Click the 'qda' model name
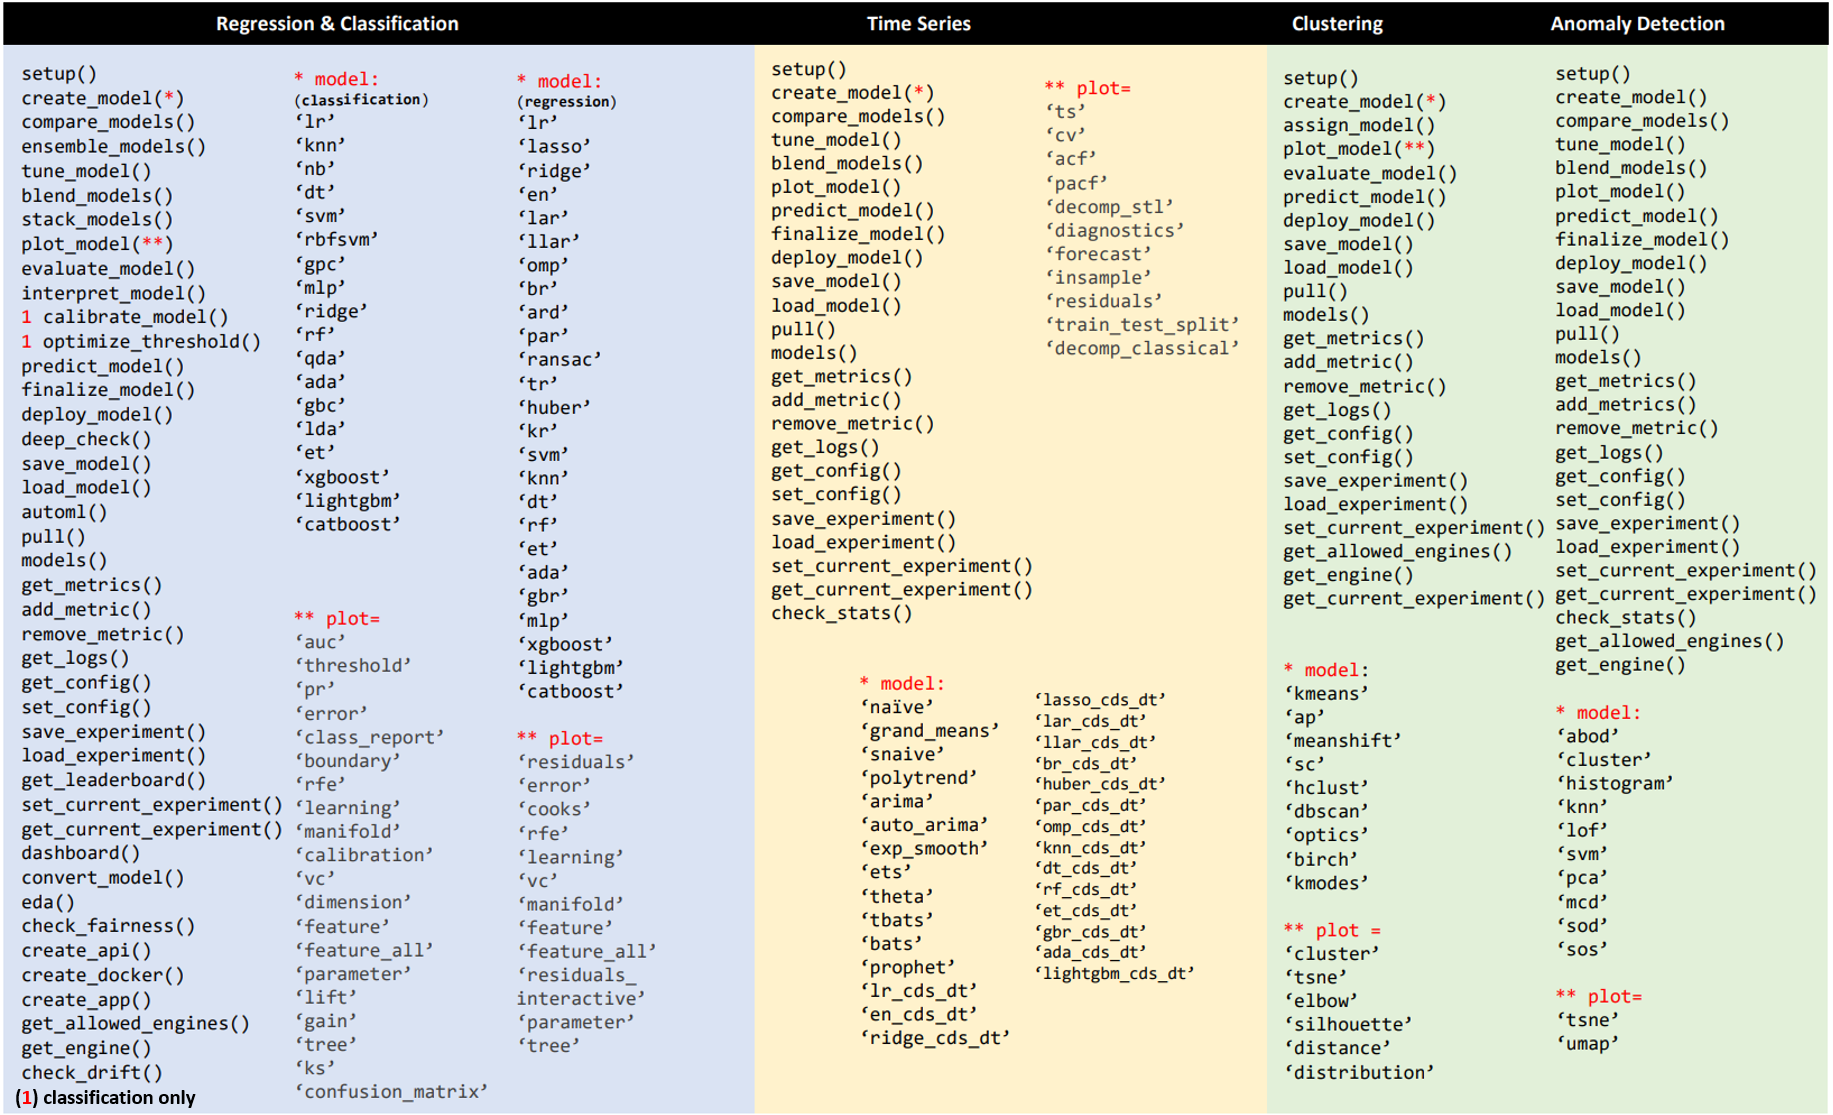The image size is (1833, 1115). tap(320, 358)
